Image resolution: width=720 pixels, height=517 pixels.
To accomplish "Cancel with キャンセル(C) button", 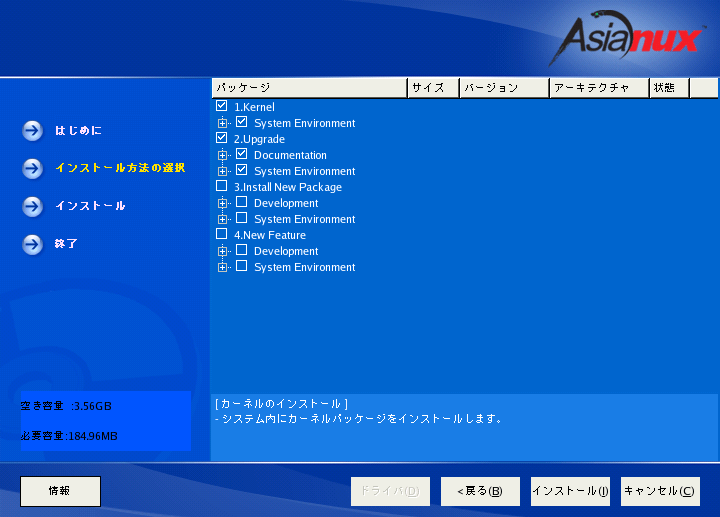I will 660,491.
